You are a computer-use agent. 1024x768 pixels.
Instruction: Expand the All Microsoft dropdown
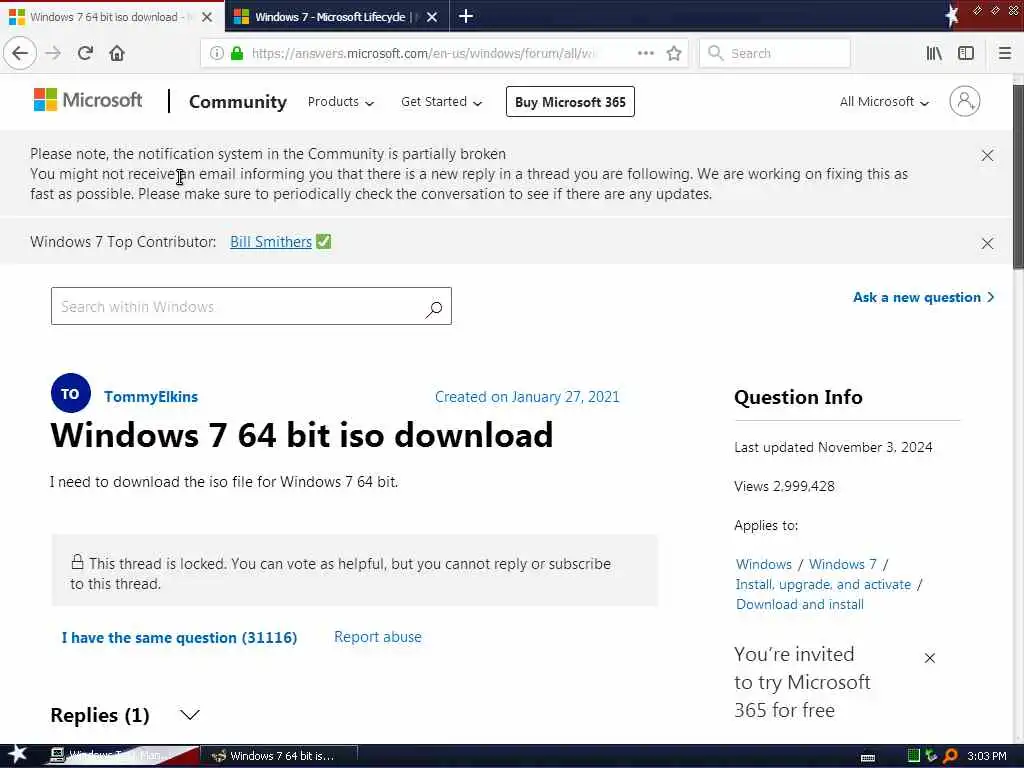(x=884, y=102)
